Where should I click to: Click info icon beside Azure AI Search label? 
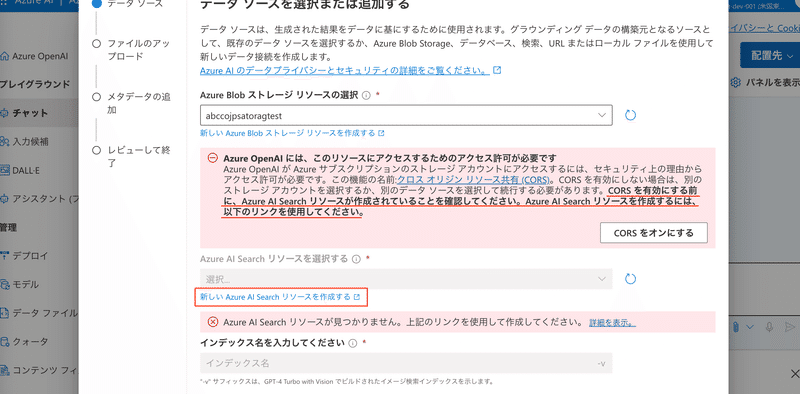[356, 258]
